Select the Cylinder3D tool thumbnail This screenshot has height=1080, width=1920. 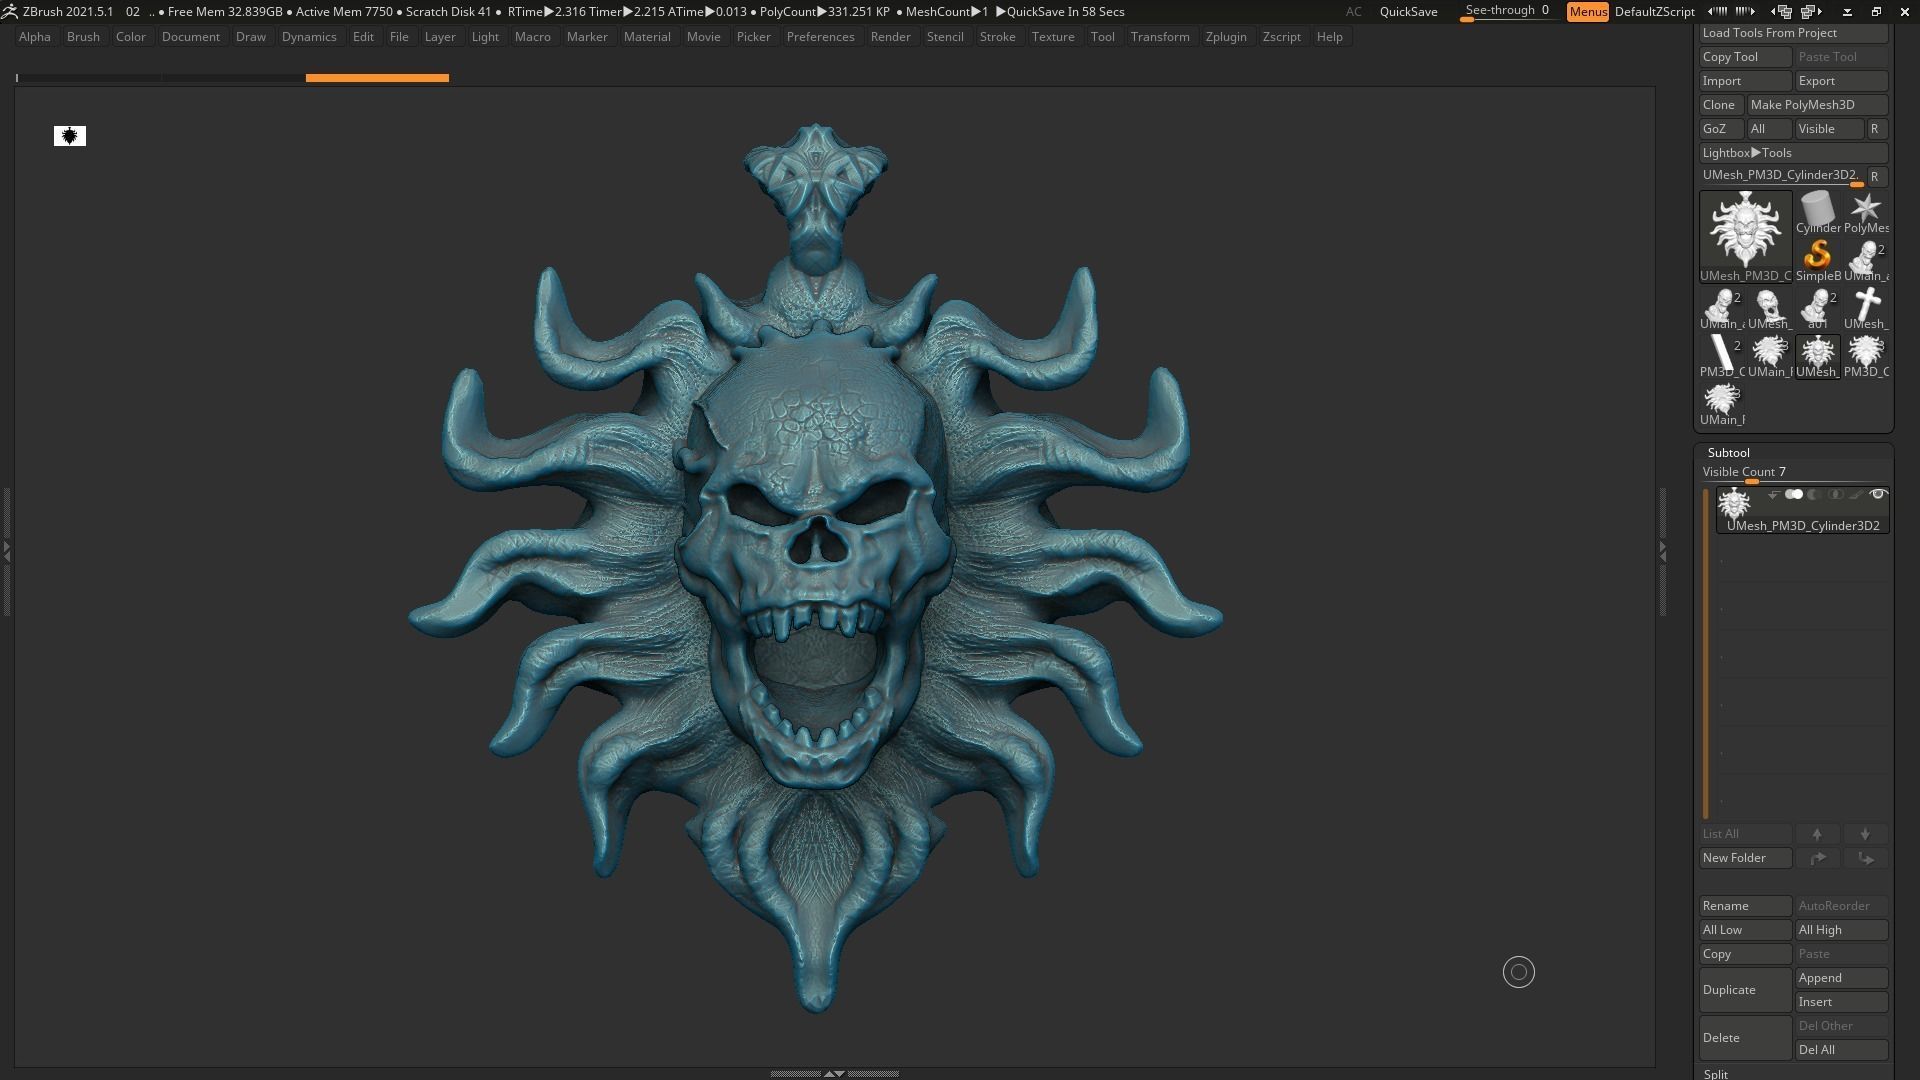(1818, 213)
